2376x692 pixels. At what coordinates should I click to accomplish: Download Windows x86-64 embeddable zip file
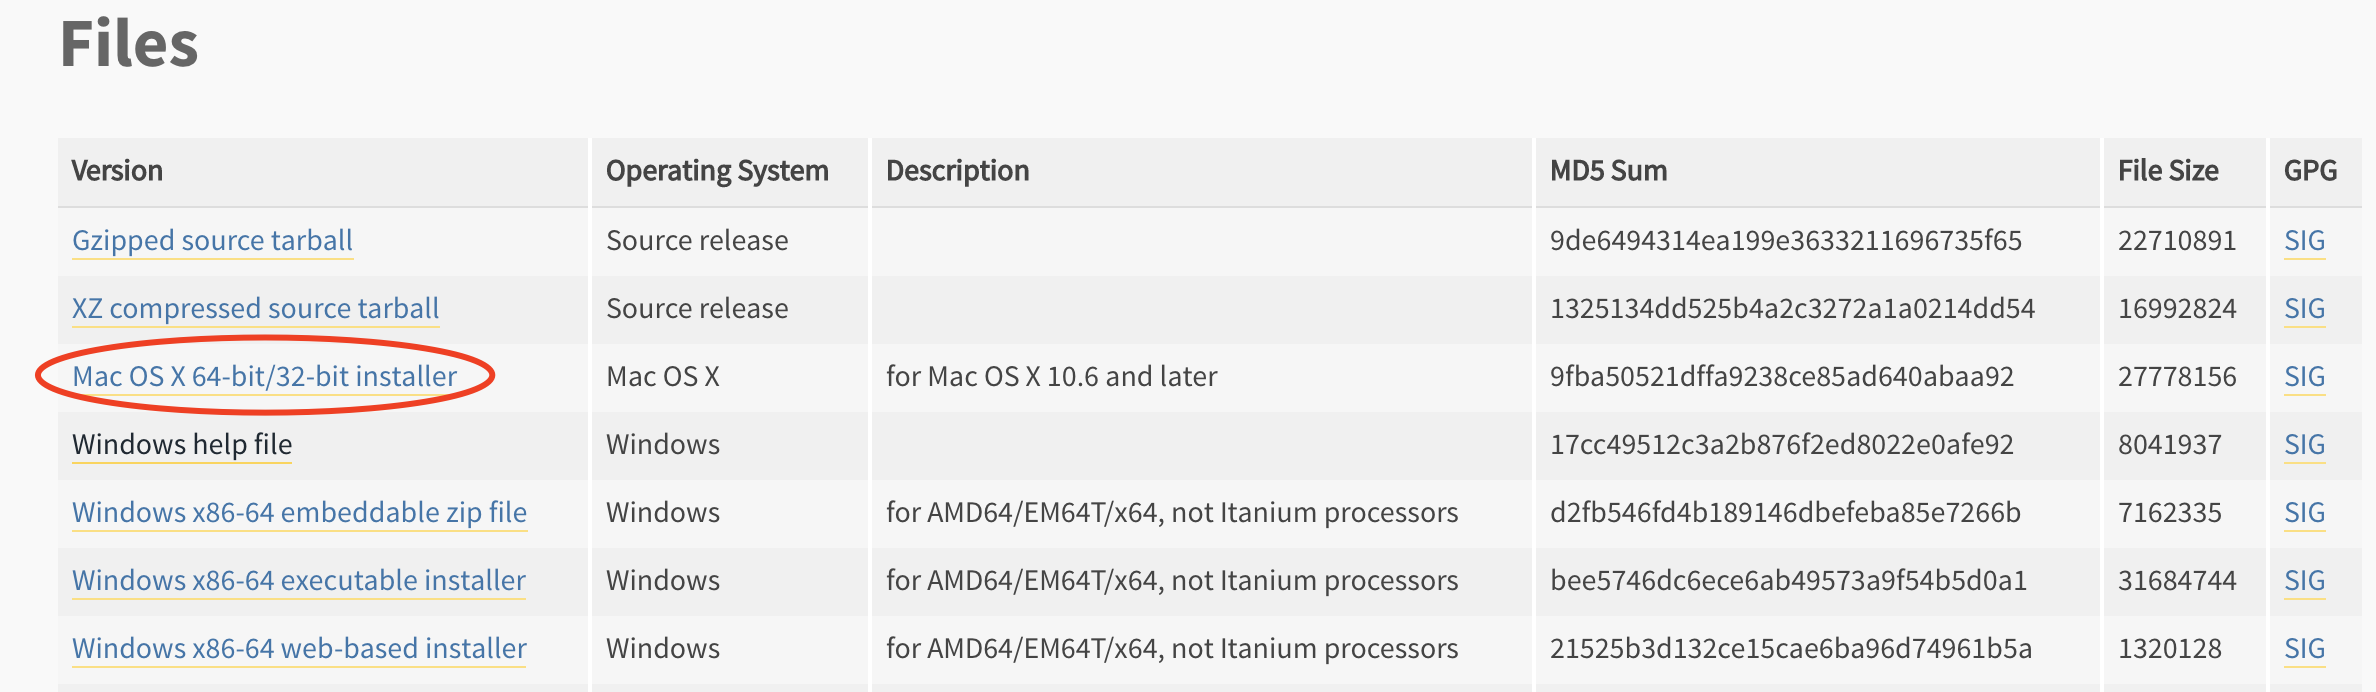299,513
